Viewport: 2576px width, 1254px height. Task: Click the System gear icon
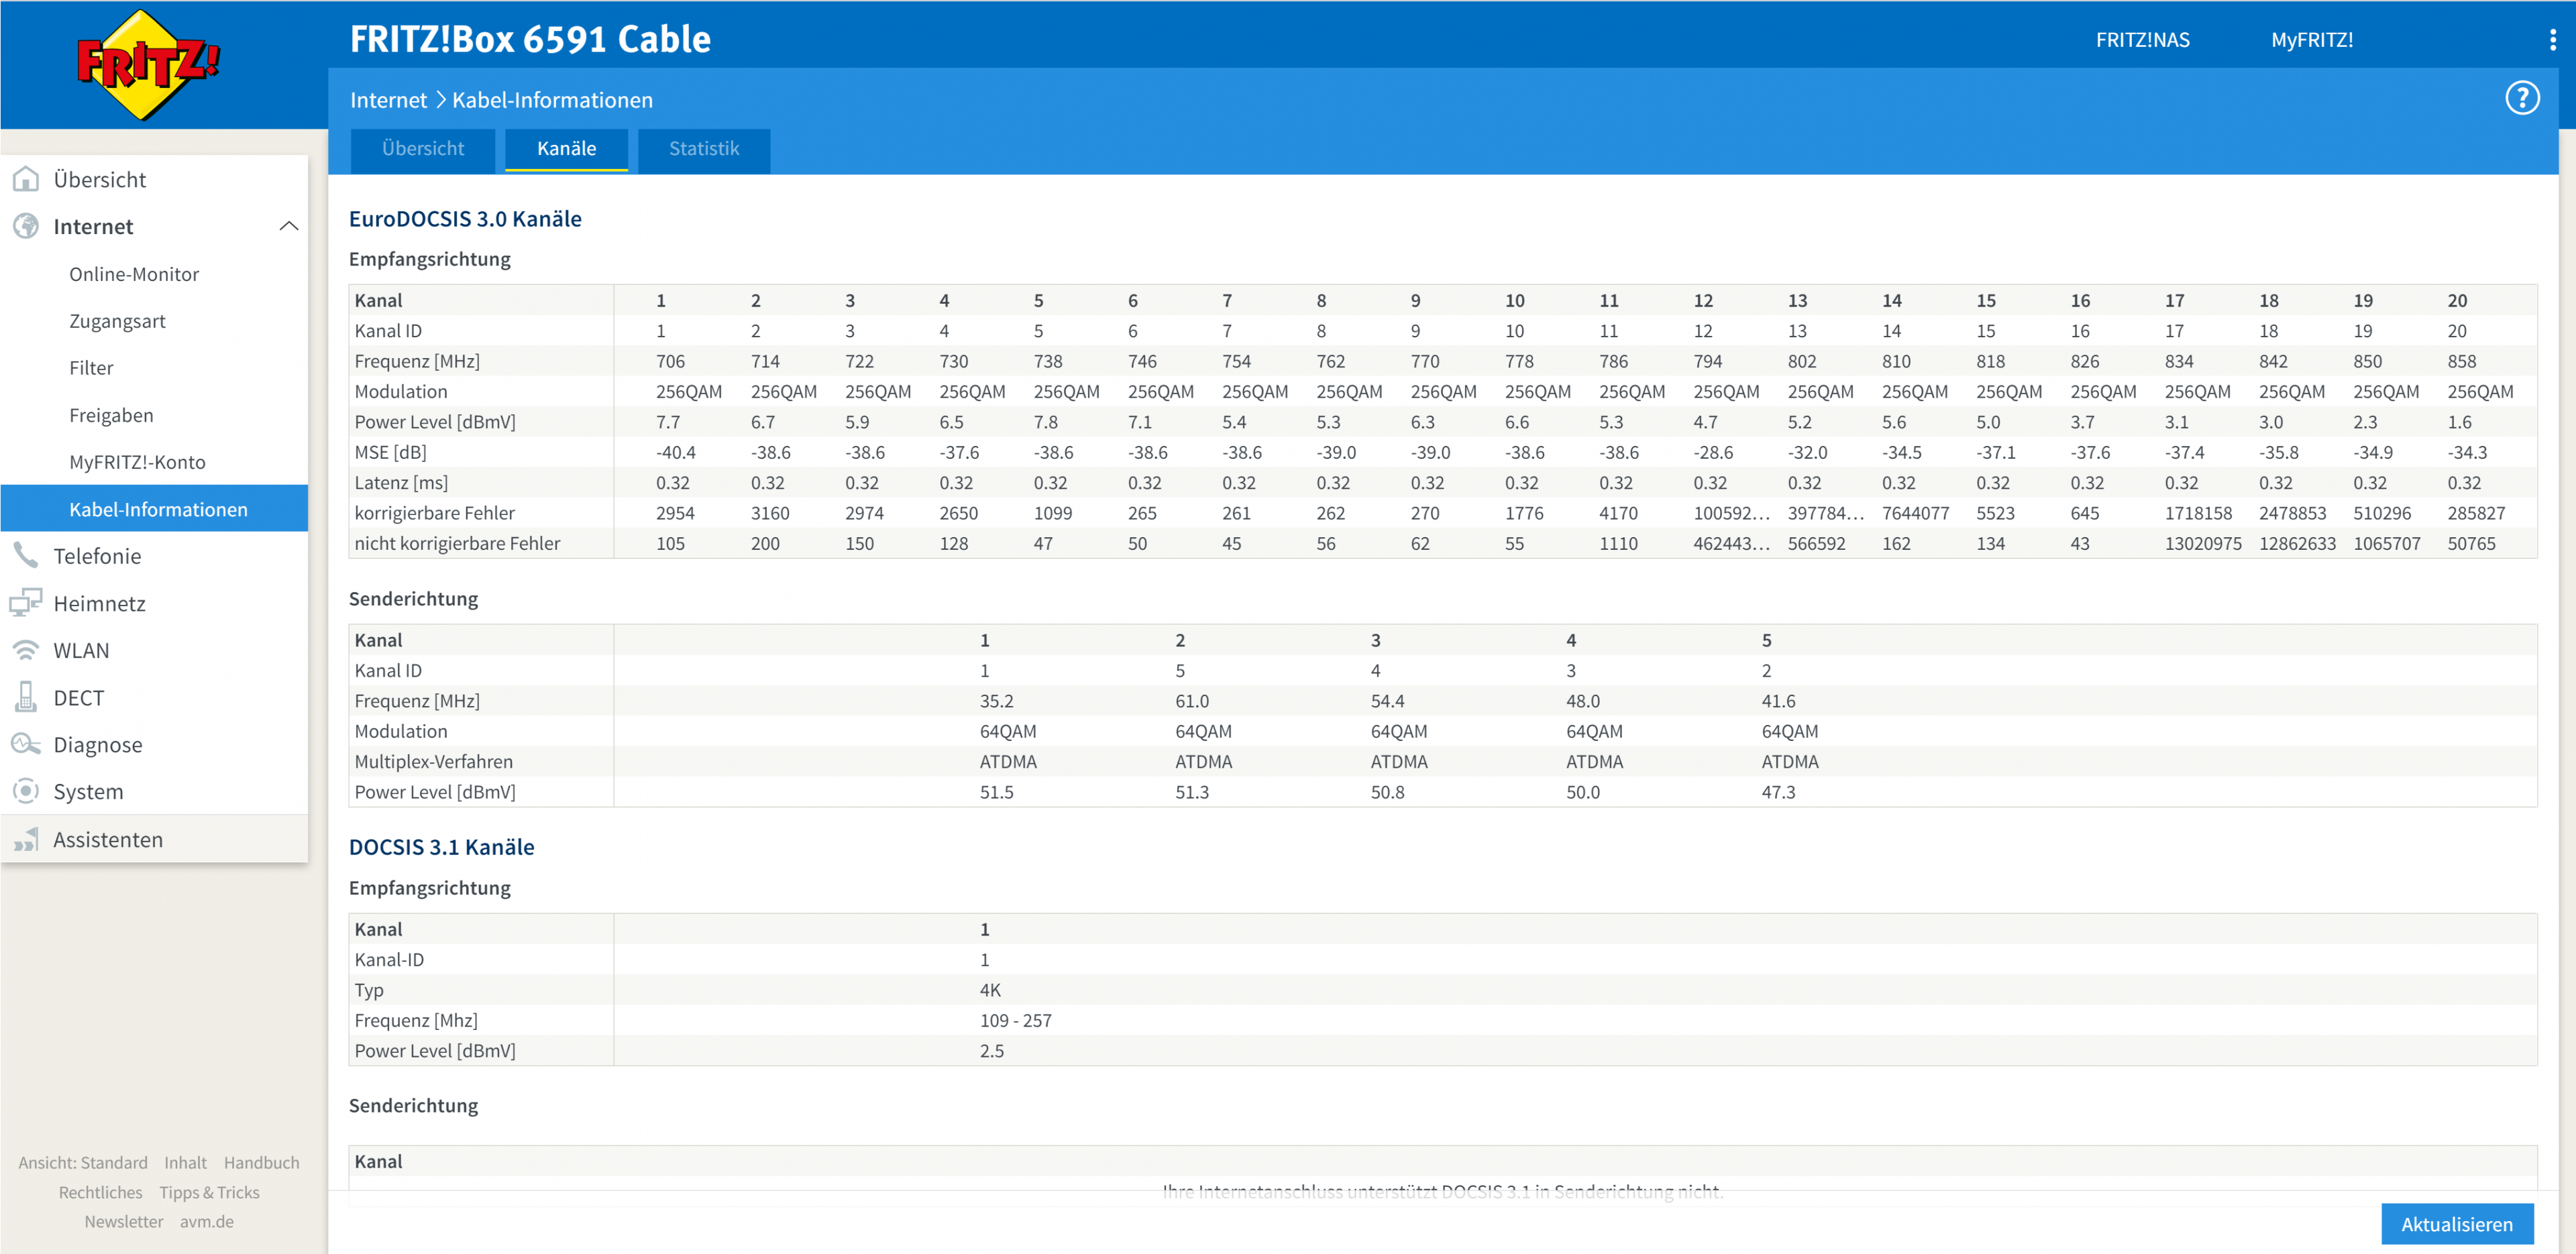pyautogui.click(x=26, y=791)
